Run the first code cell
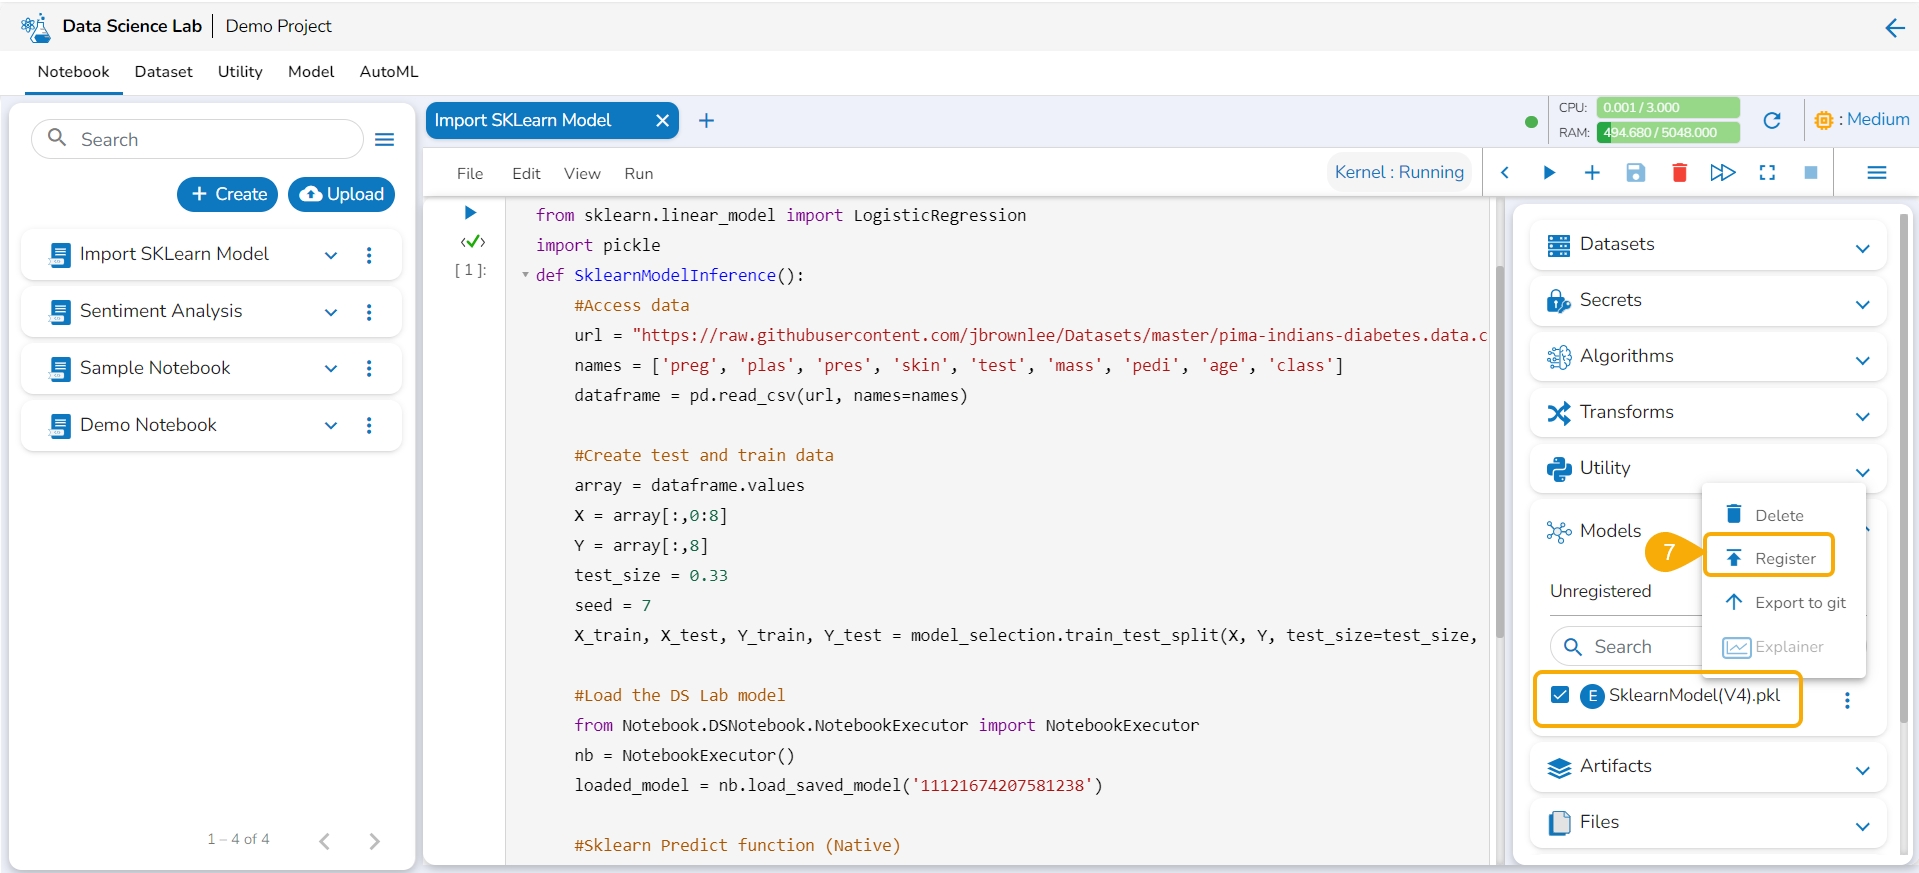This screenshot has width=1919, height=873. 470,213
